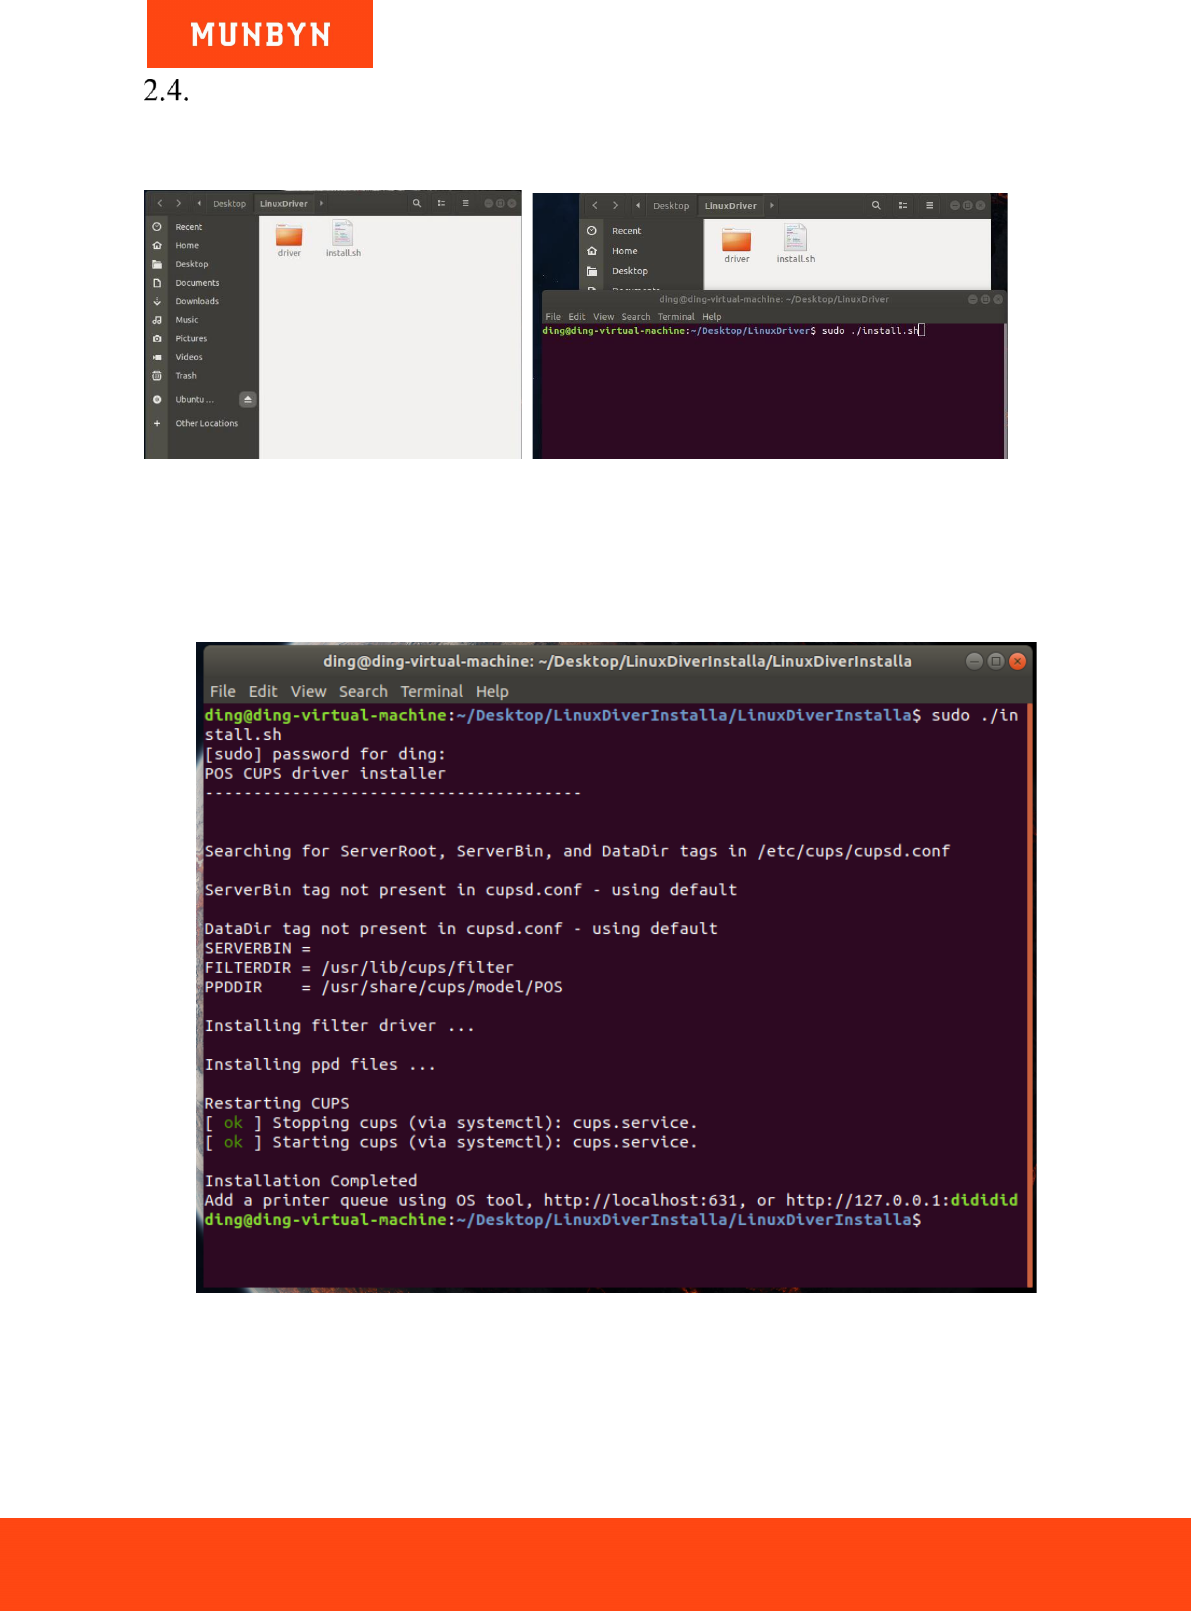This screenshot has height=1611, width=1191.
Task: Click the 'sudo ./install.sh' command in small terminal
Action: (x=870, y=330)
